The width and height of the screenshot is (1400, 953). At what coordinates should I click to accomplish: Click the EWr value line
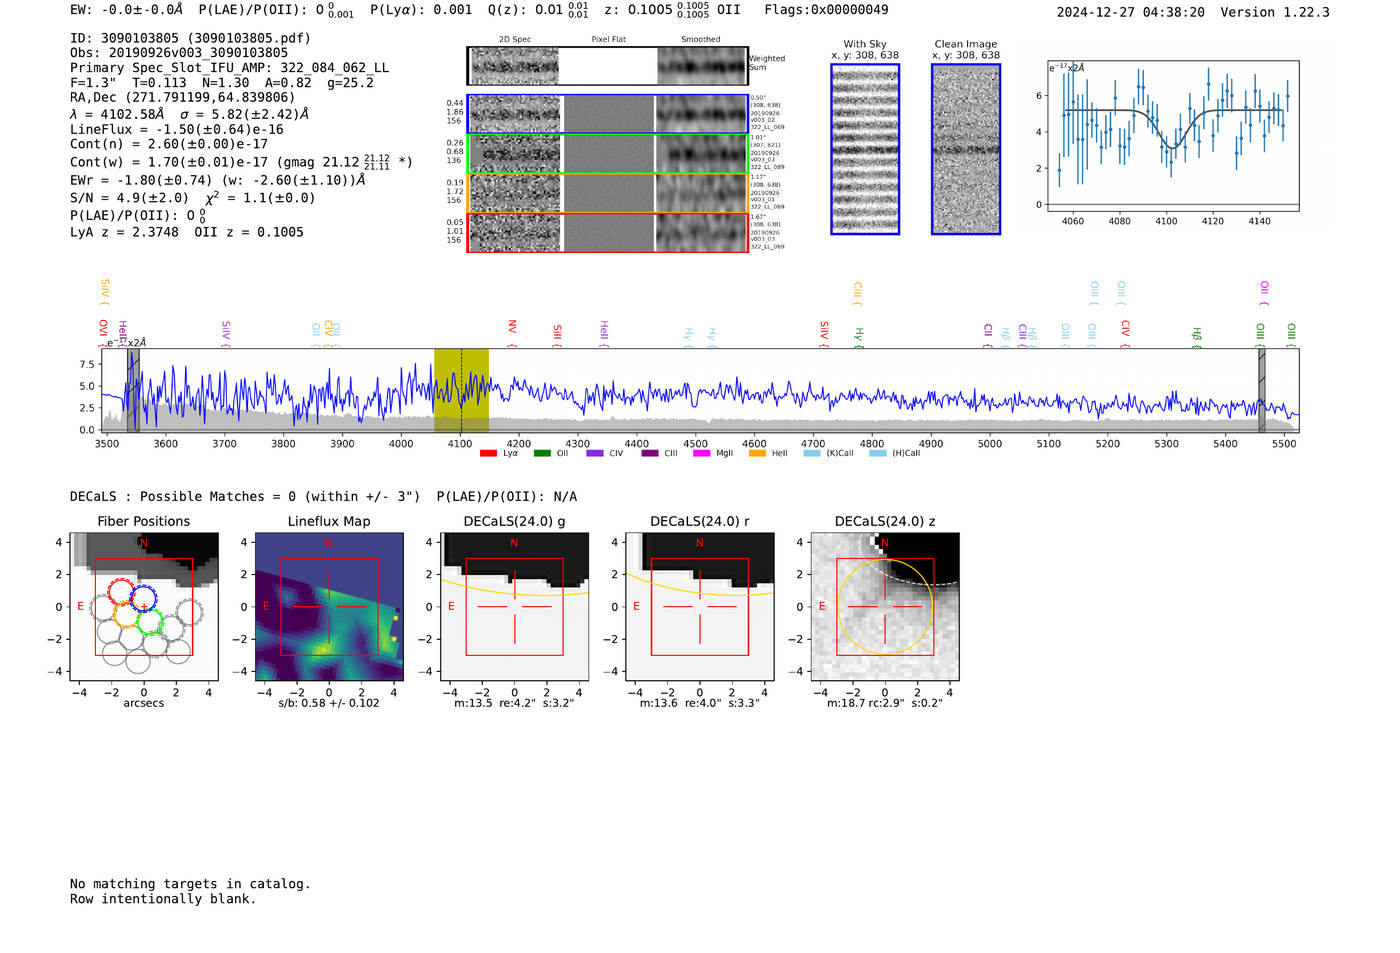217,180
